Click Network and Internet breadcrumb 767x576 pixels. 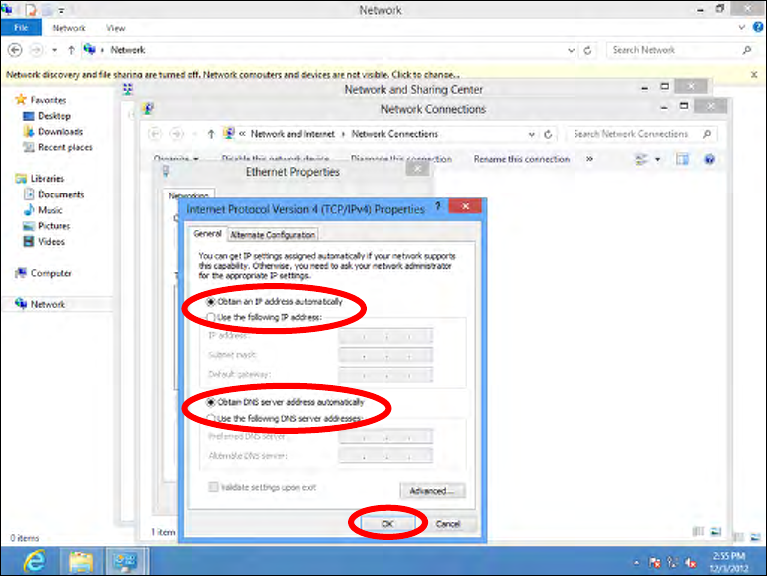point(293,134)
